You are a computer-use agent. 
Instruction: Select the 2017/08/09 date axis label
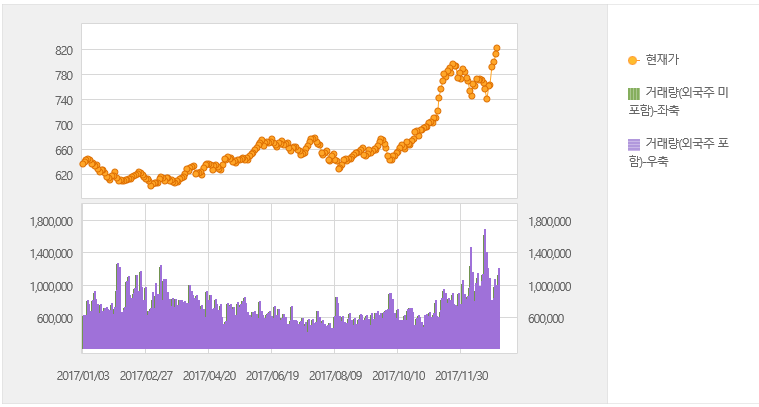(x=335, y=377)
